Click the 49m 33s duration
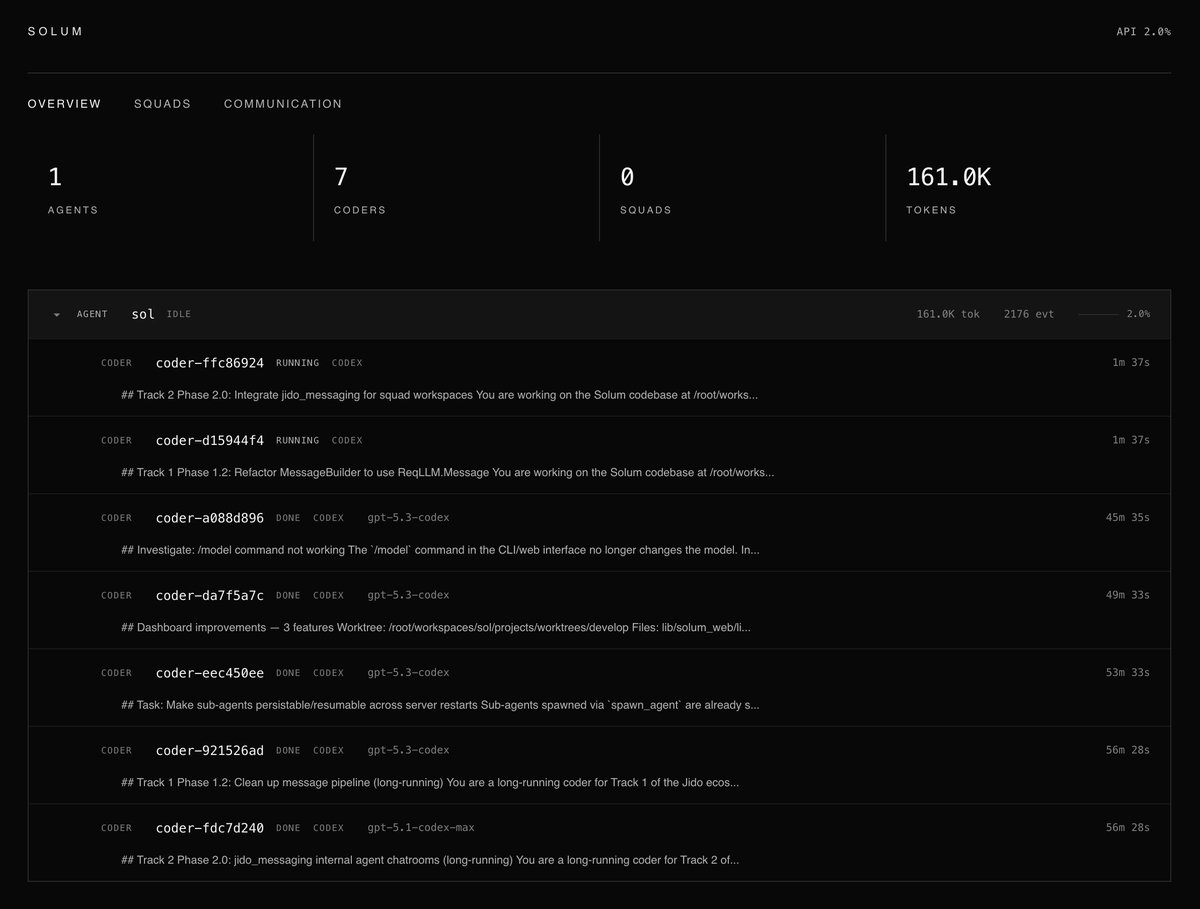Image resolution: width=1200 pixels, height=909 pixels. click(1128, 595)
